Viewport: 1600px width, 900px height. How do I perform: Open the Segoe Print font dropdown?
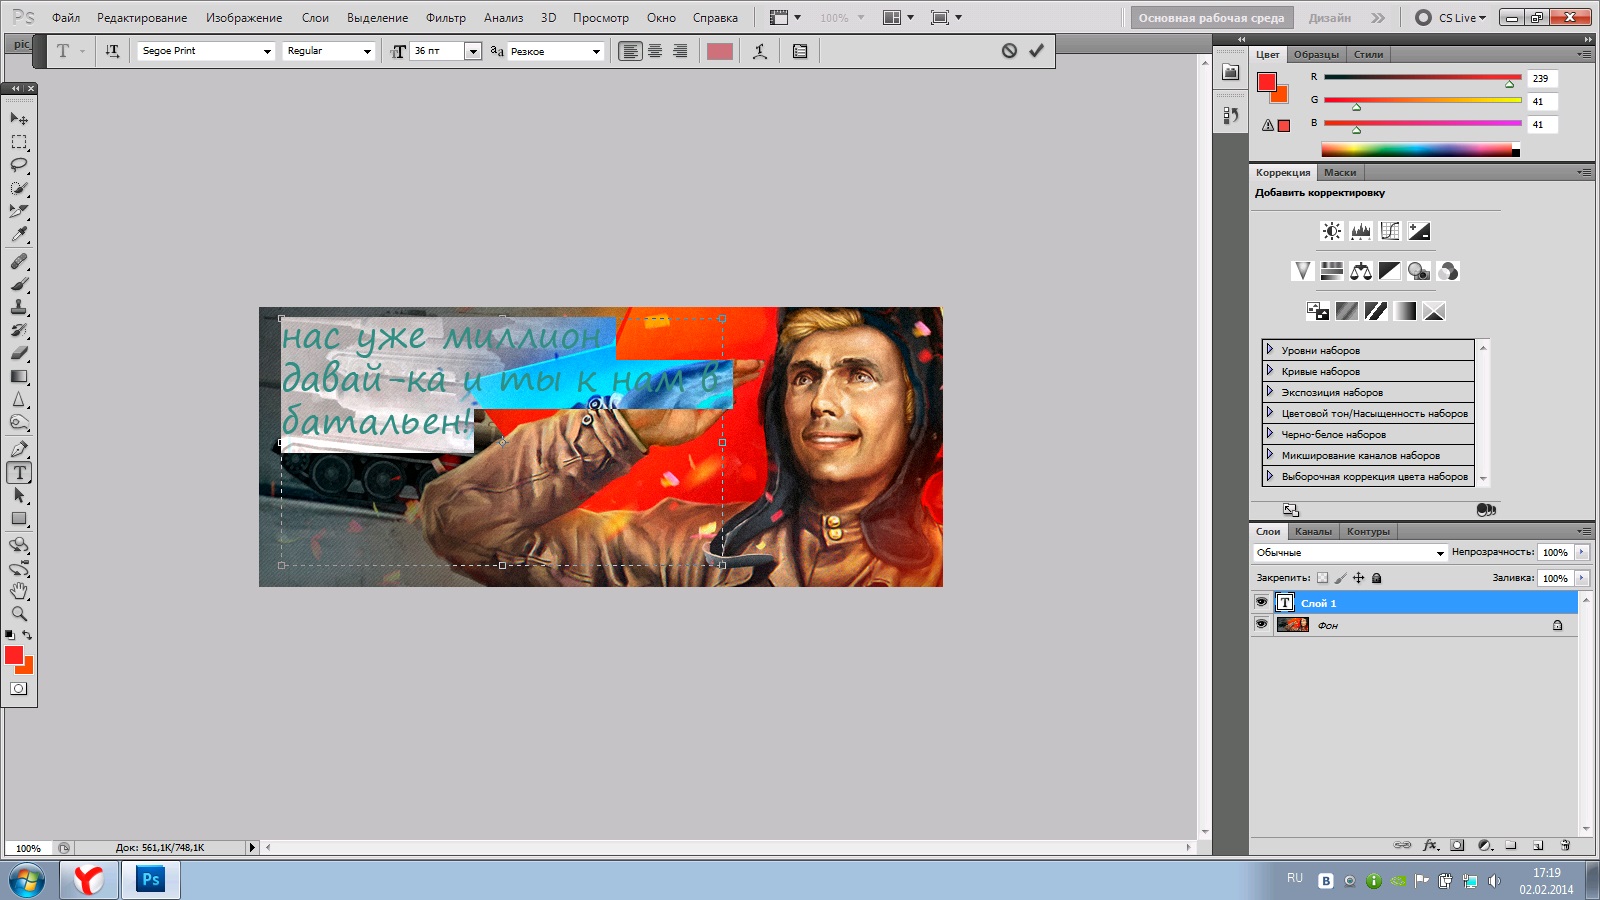click(266, 51)
